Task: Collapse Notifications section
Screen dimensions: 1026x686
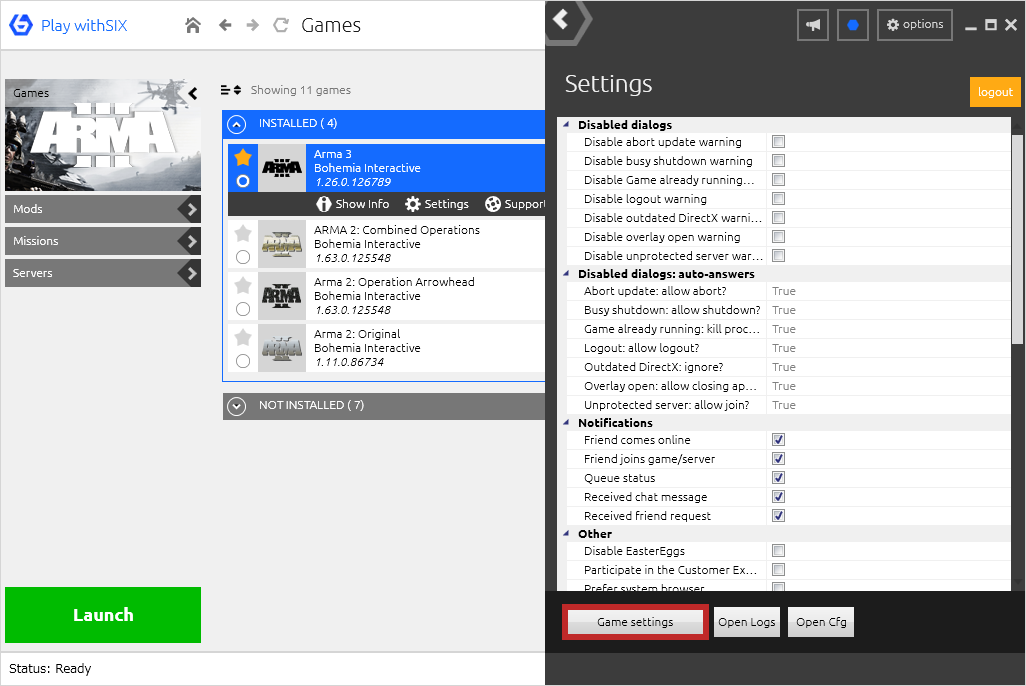Action: 567,422
